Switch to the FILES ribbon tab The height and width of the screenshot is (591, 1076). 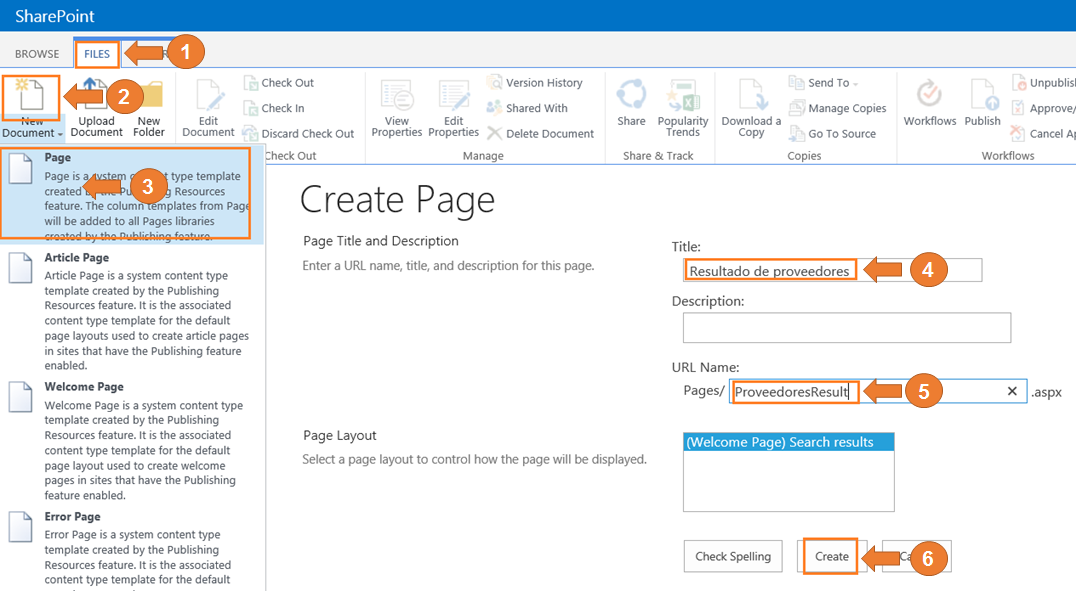click(97, 54)
